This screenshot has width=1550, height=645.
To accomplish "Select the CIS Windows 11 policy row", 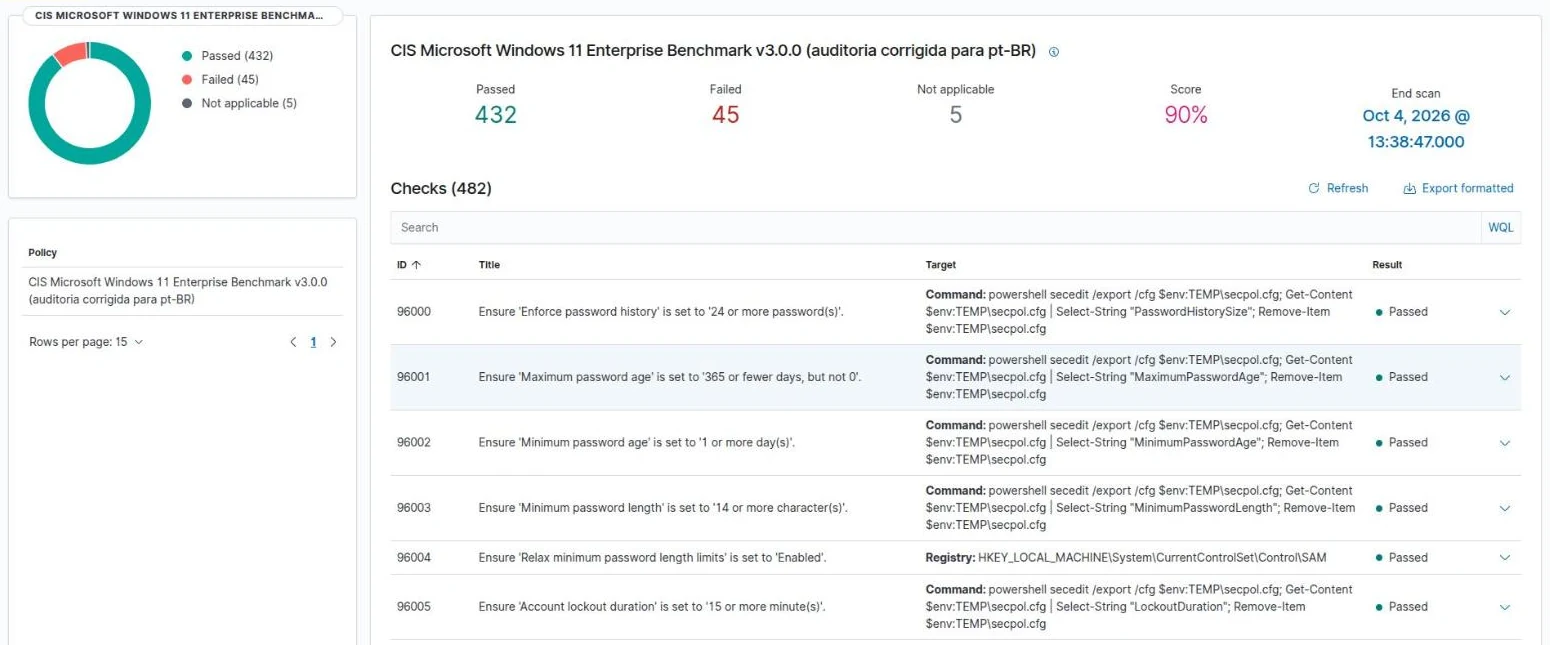I will [182, 291].
